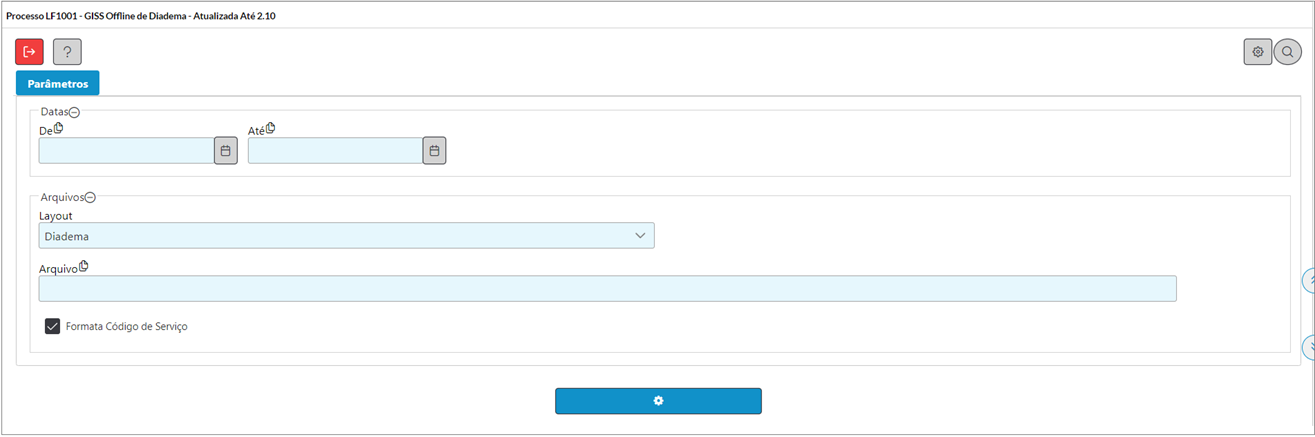Open the Layout dropdown showing Diadema

346,235
